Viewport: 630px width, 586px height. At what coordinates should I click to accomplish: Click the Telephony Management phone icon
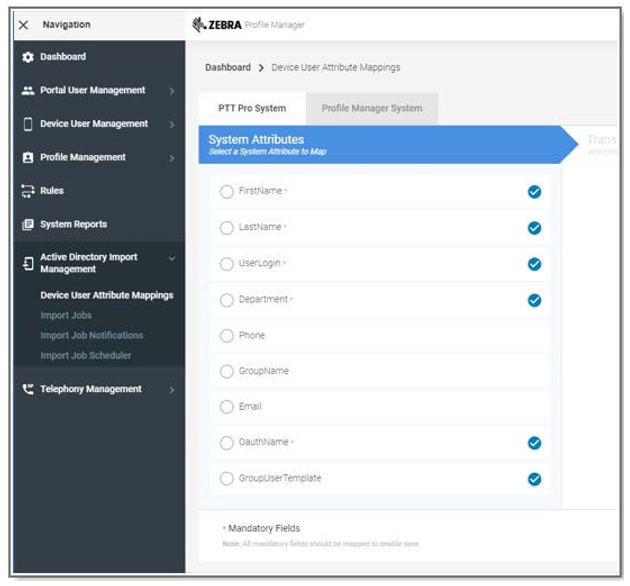click(x=28, y=390)
